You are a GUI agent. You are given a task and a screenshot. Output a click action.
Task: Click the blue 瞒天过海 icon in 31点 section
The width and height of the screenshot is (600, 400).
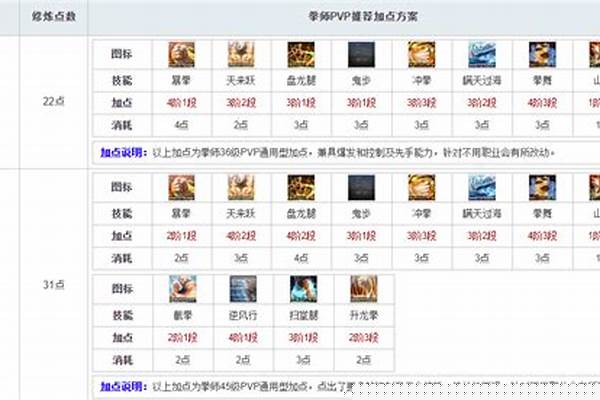pyautogui.click(x=482, y=188)
